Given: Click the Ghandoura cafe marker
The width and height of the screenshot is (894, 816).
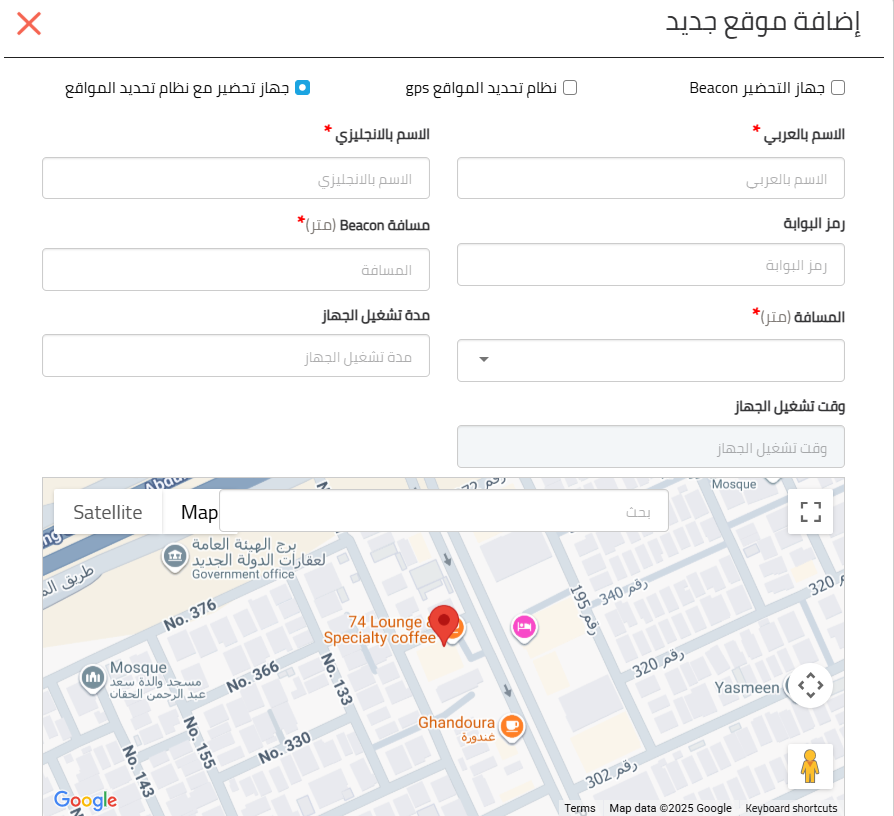Looking at the screenshot, I should coord(512,726).
